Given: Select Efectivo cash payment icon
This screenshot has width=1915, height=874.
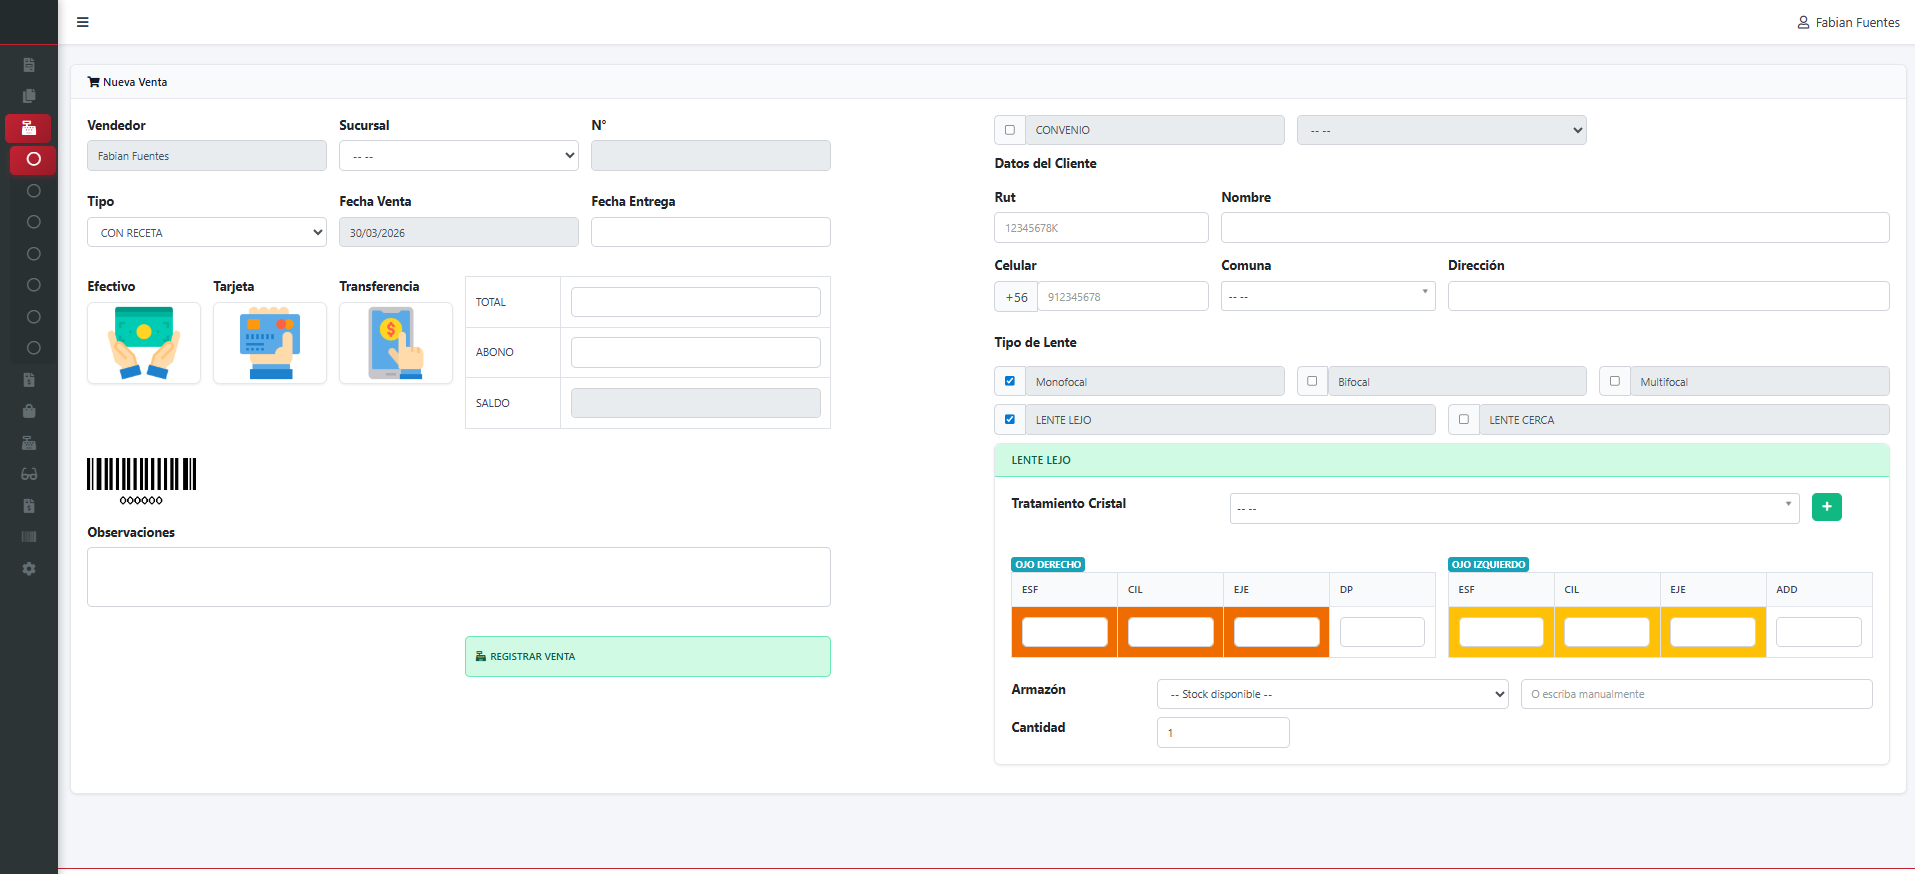Looking at the screenshot, I should pos(144,343).
